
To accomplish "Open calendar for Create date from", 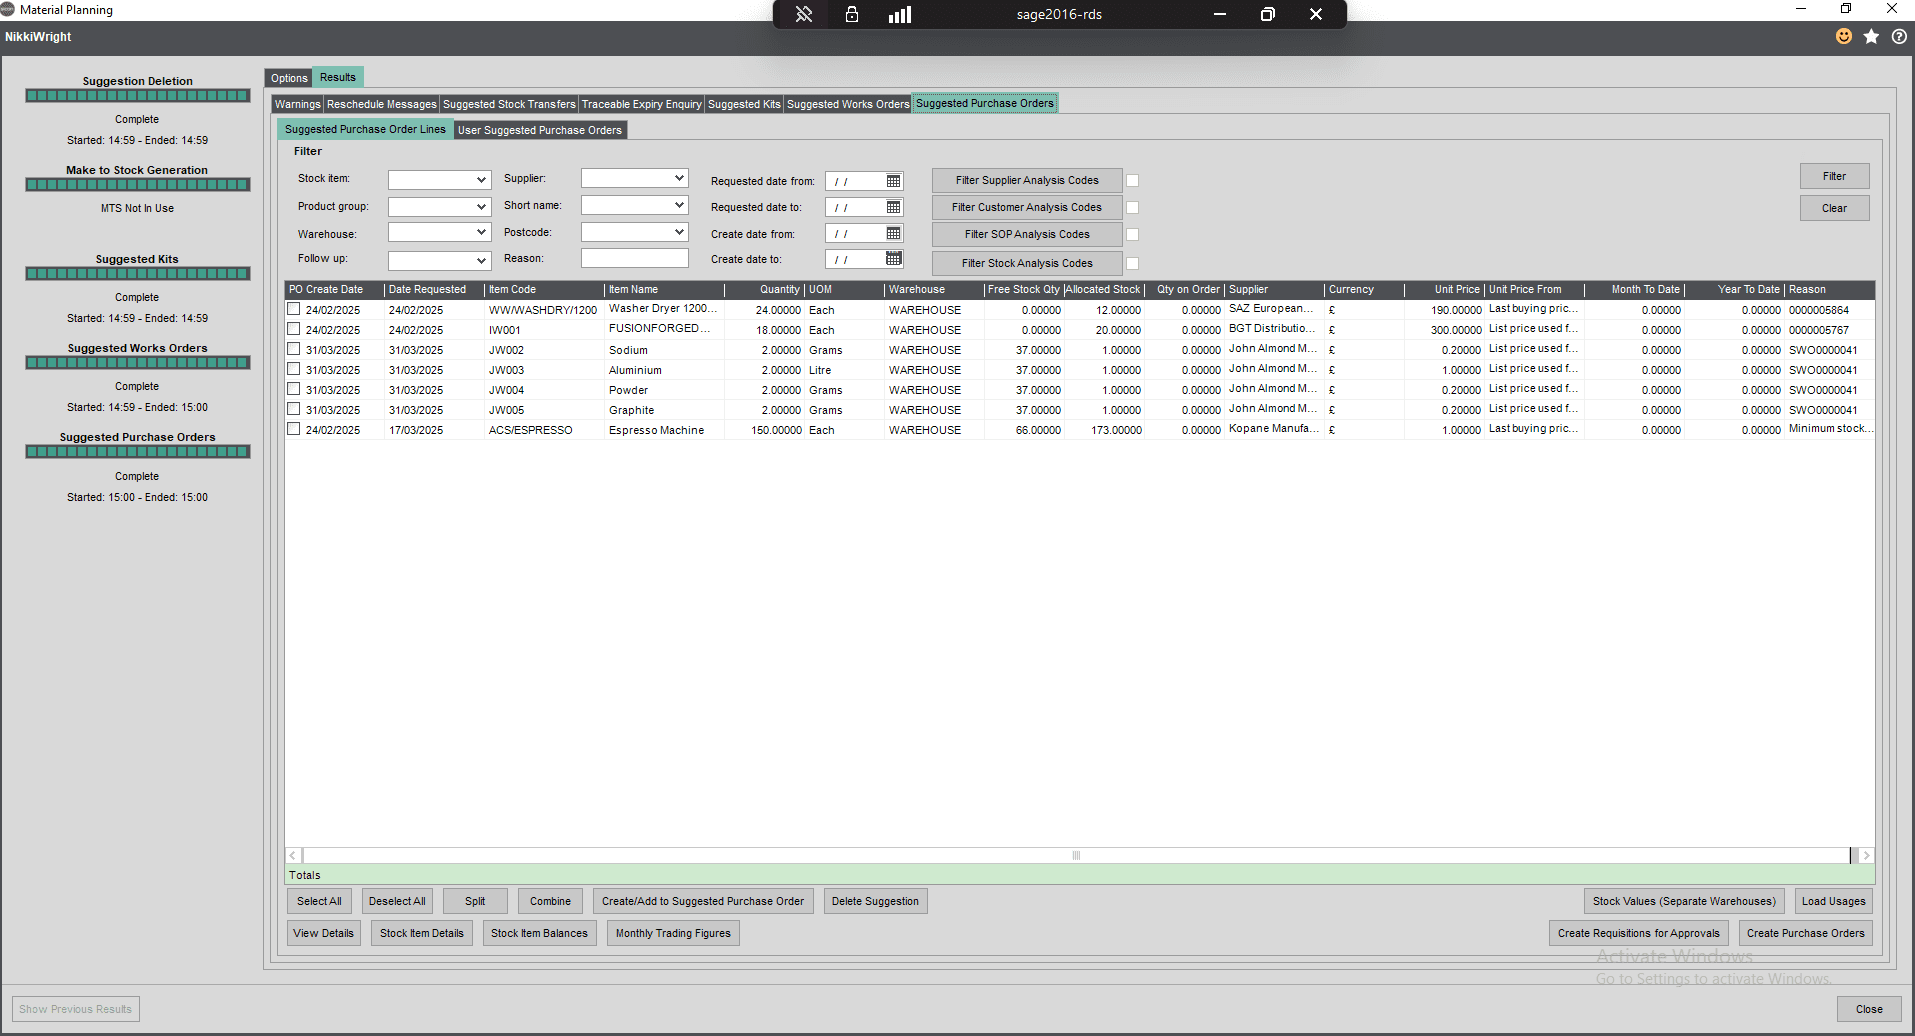I will click(x=893, y=233).
